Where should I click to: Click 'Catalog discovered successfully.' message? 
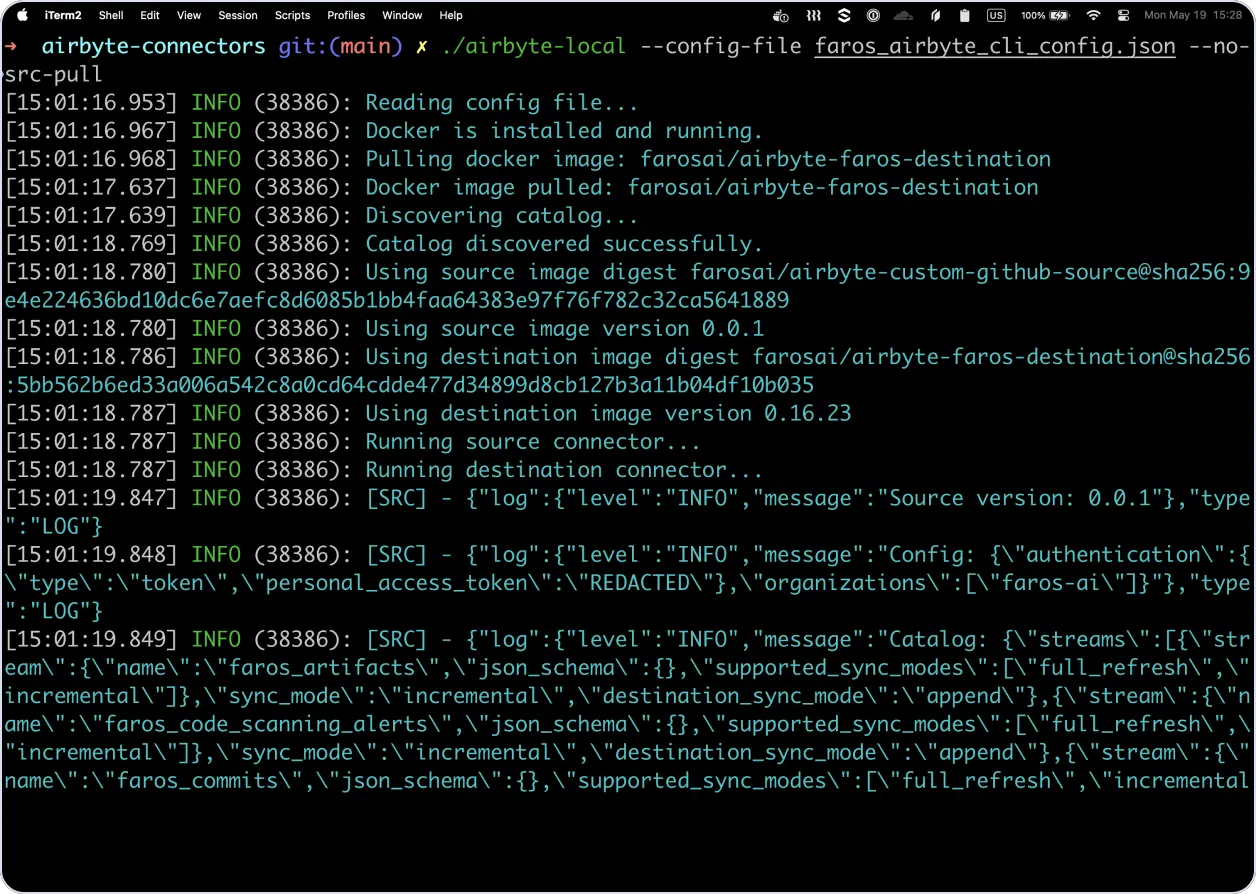point(564,244)
